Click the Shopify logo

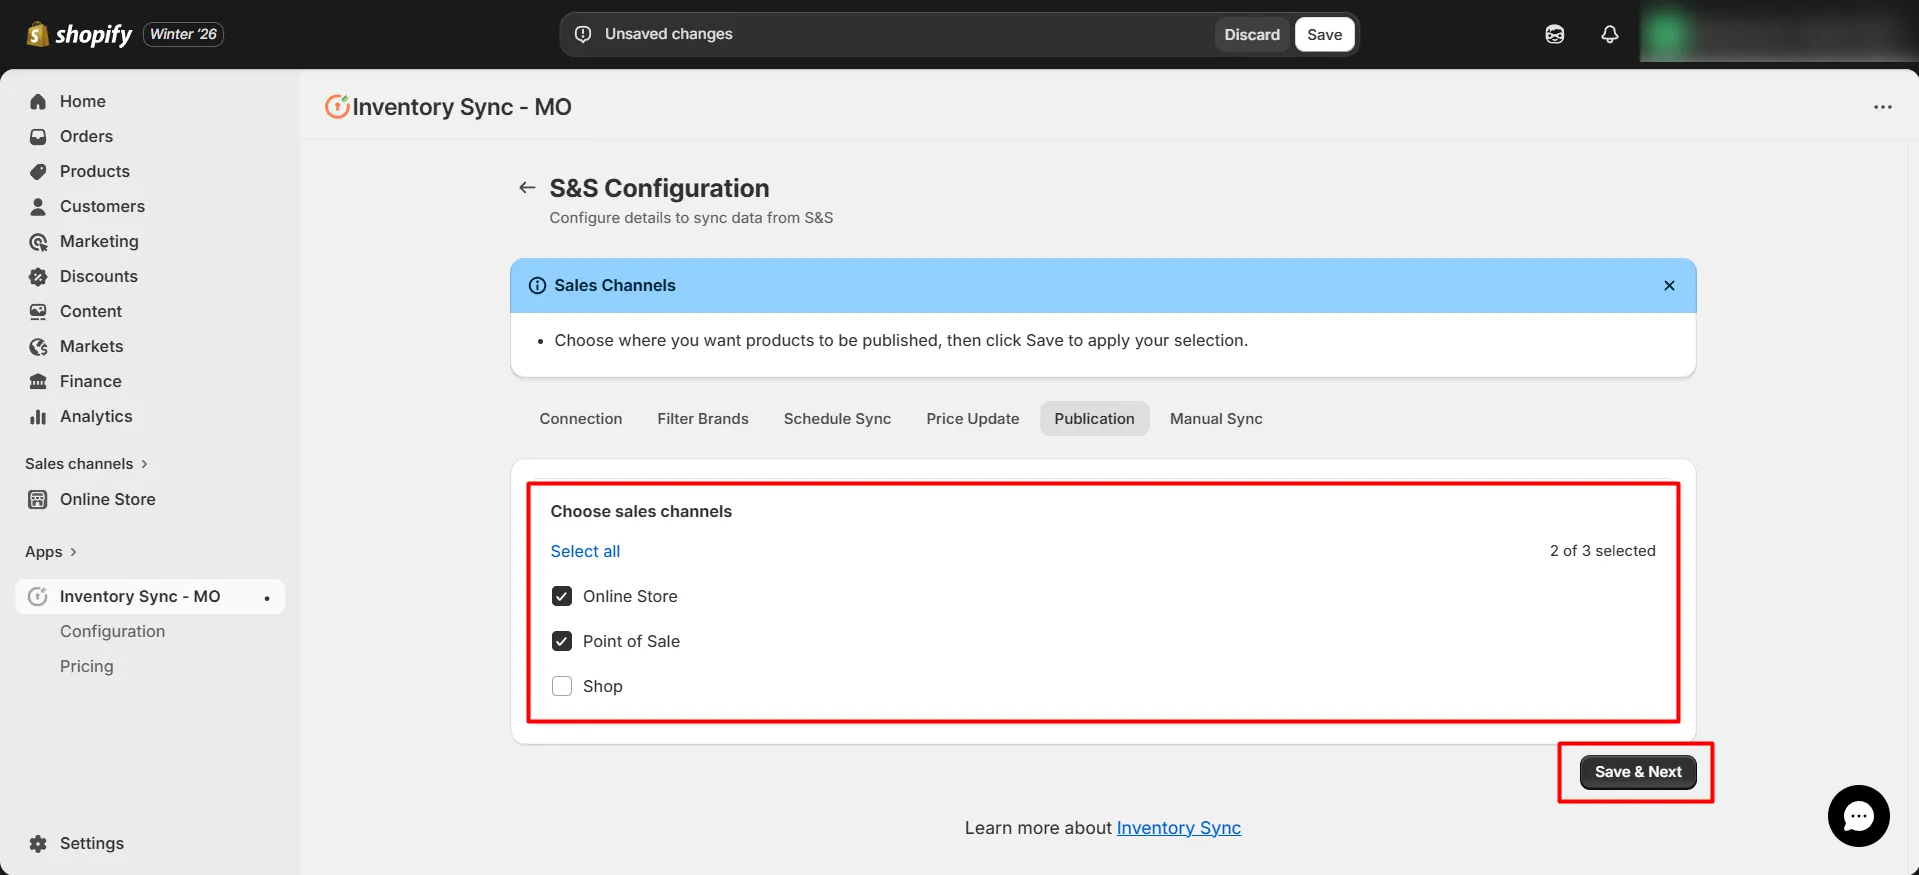(x=79, y=34)
